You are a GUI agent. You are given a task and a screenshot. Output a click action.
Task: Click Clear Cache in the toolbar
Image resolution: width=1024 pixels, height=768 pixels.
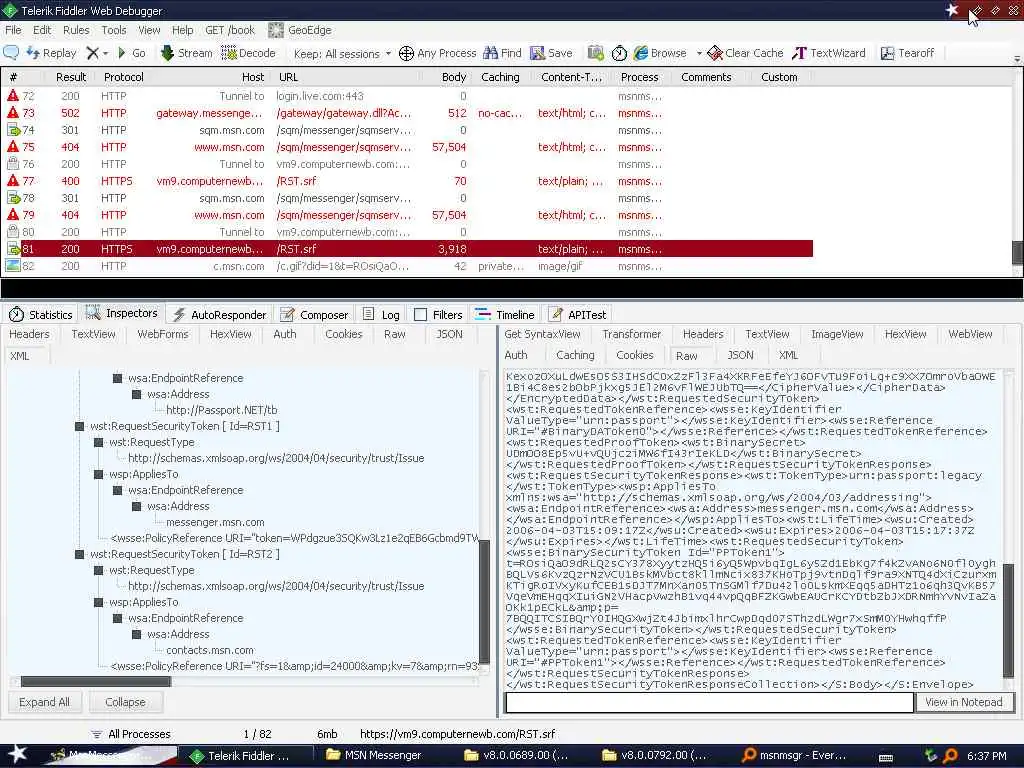click(745, 54)
